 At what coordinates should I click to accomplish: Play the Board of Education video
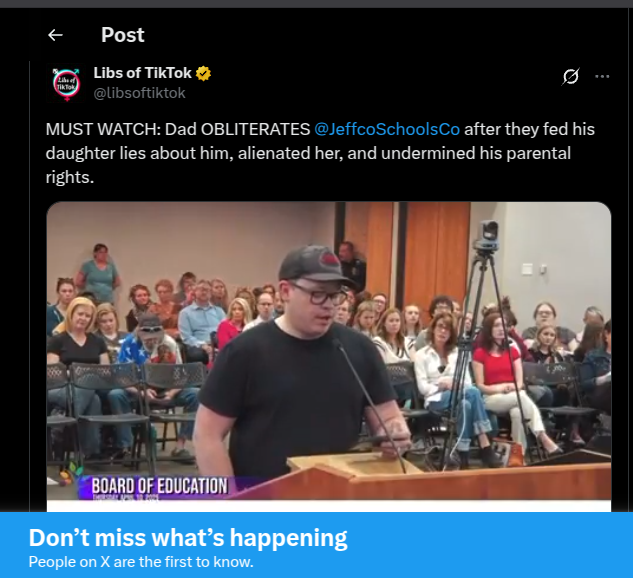point(329,351)
